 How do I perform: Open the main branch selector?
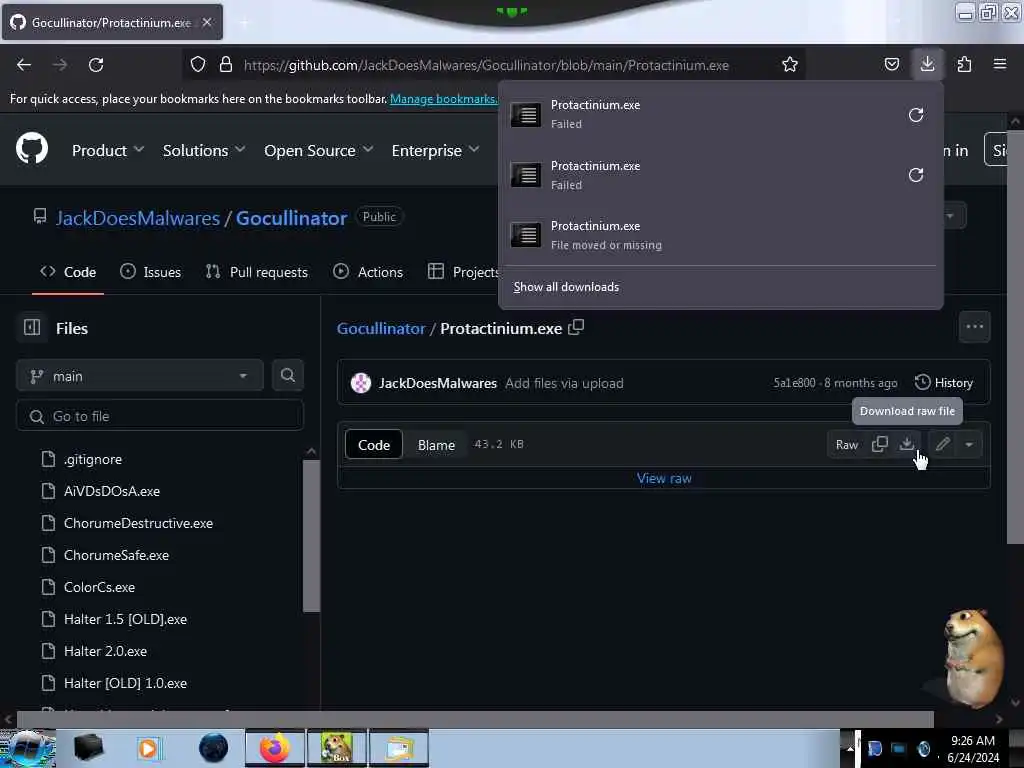tap(140, 376)
